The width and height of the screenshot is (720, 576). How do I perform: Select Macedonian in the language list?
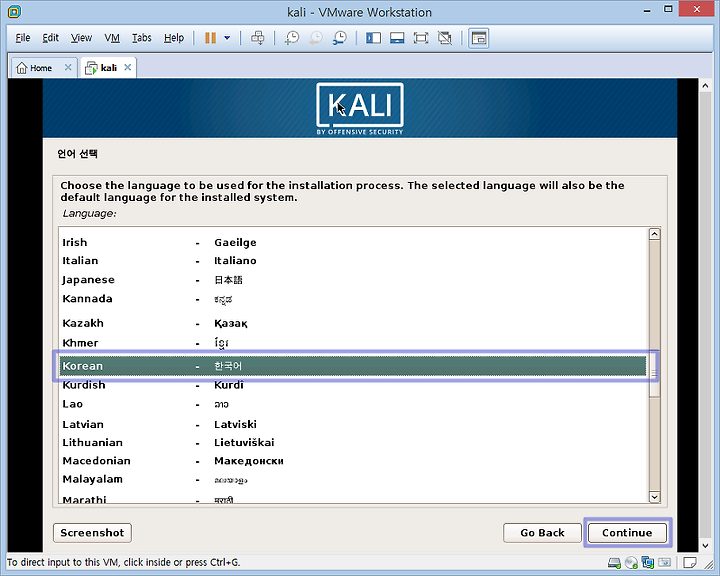click(353, 461)
